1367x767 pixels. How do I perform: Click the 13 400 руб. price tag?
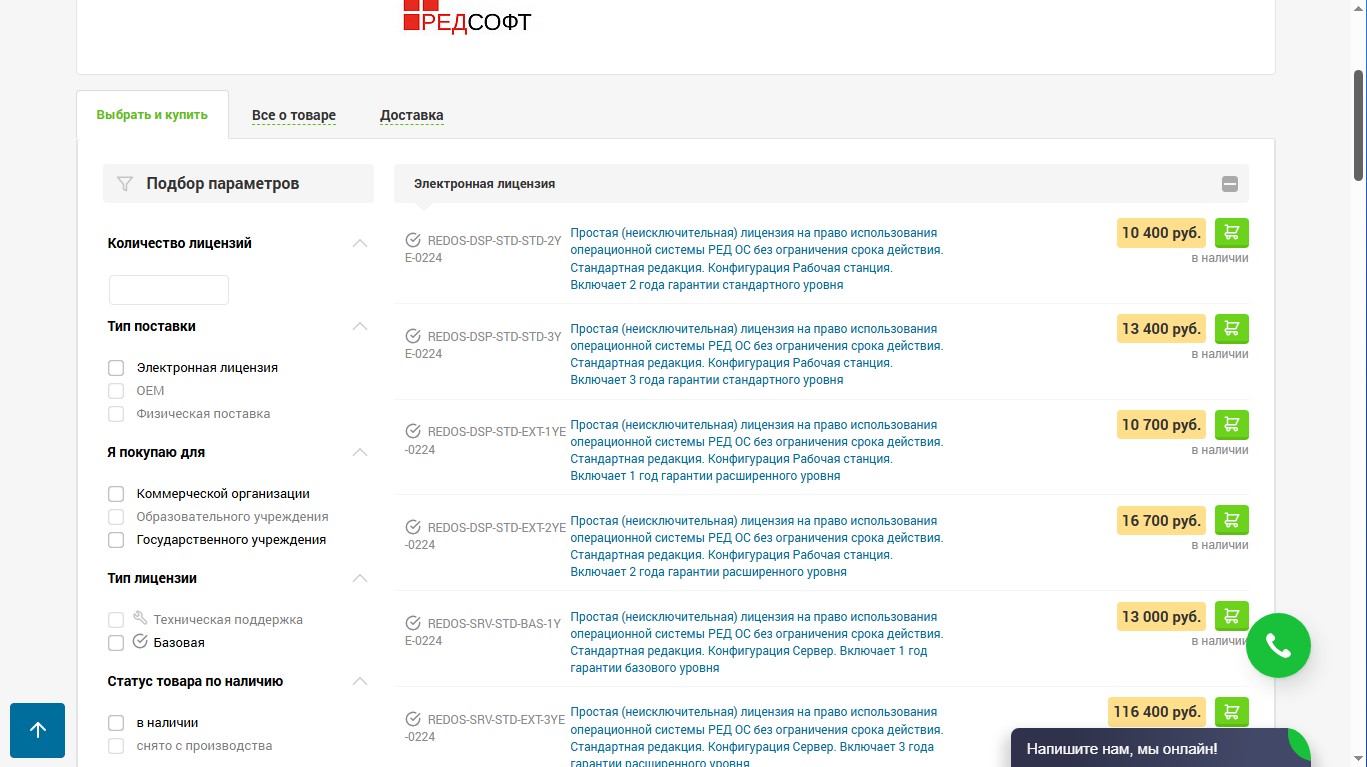[x=1161, y=329]
